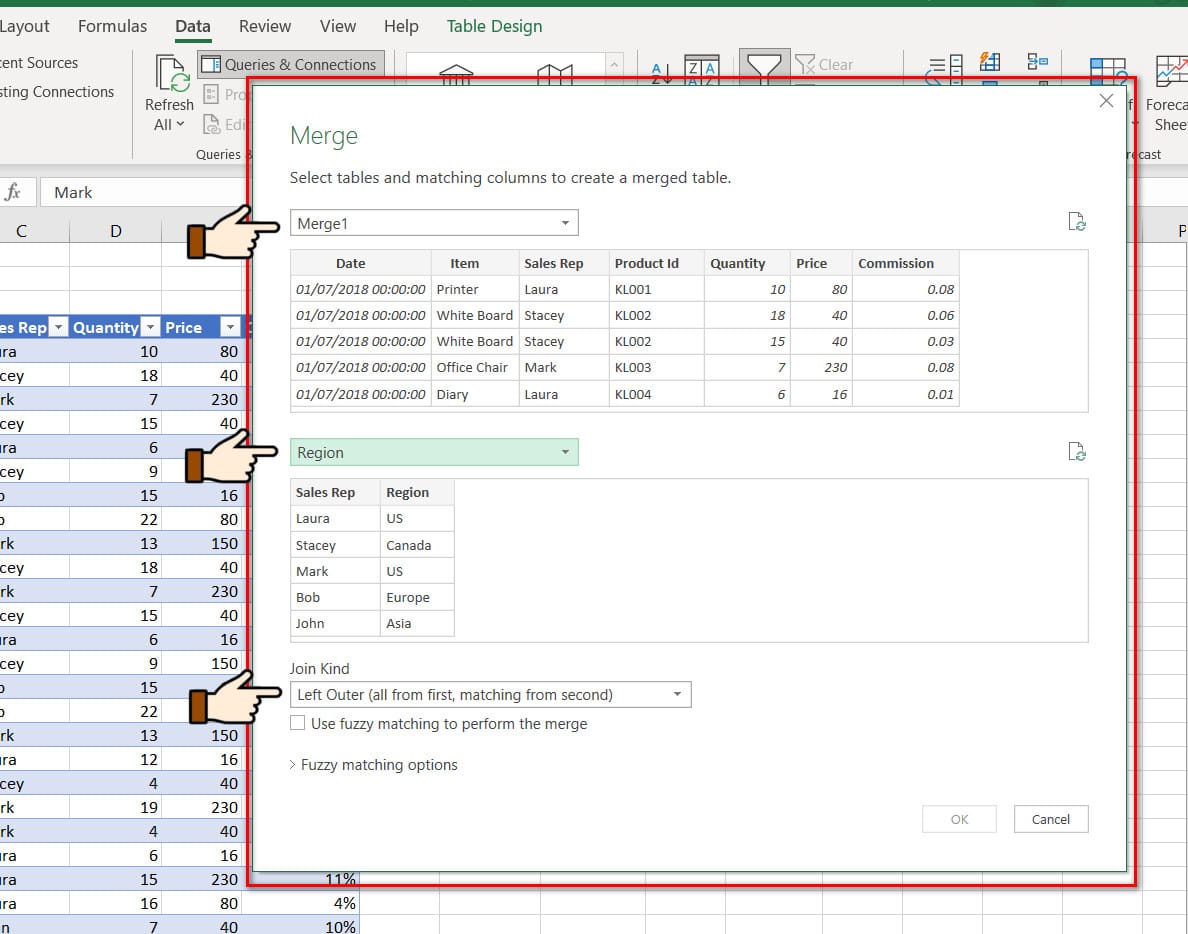1188x934 pixels.
Task: Open the Queries & Connections pane
Action: point(290,65)
